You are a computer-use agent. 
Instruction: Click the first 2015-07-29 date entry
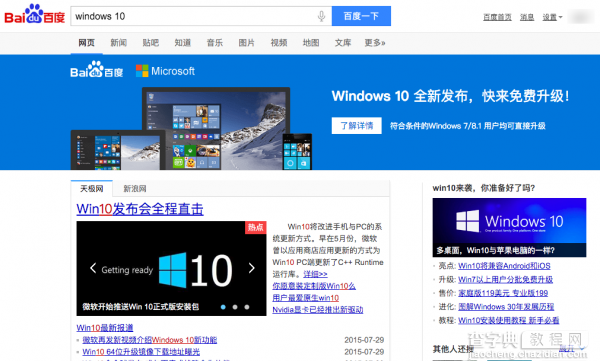tap(364, 340)
